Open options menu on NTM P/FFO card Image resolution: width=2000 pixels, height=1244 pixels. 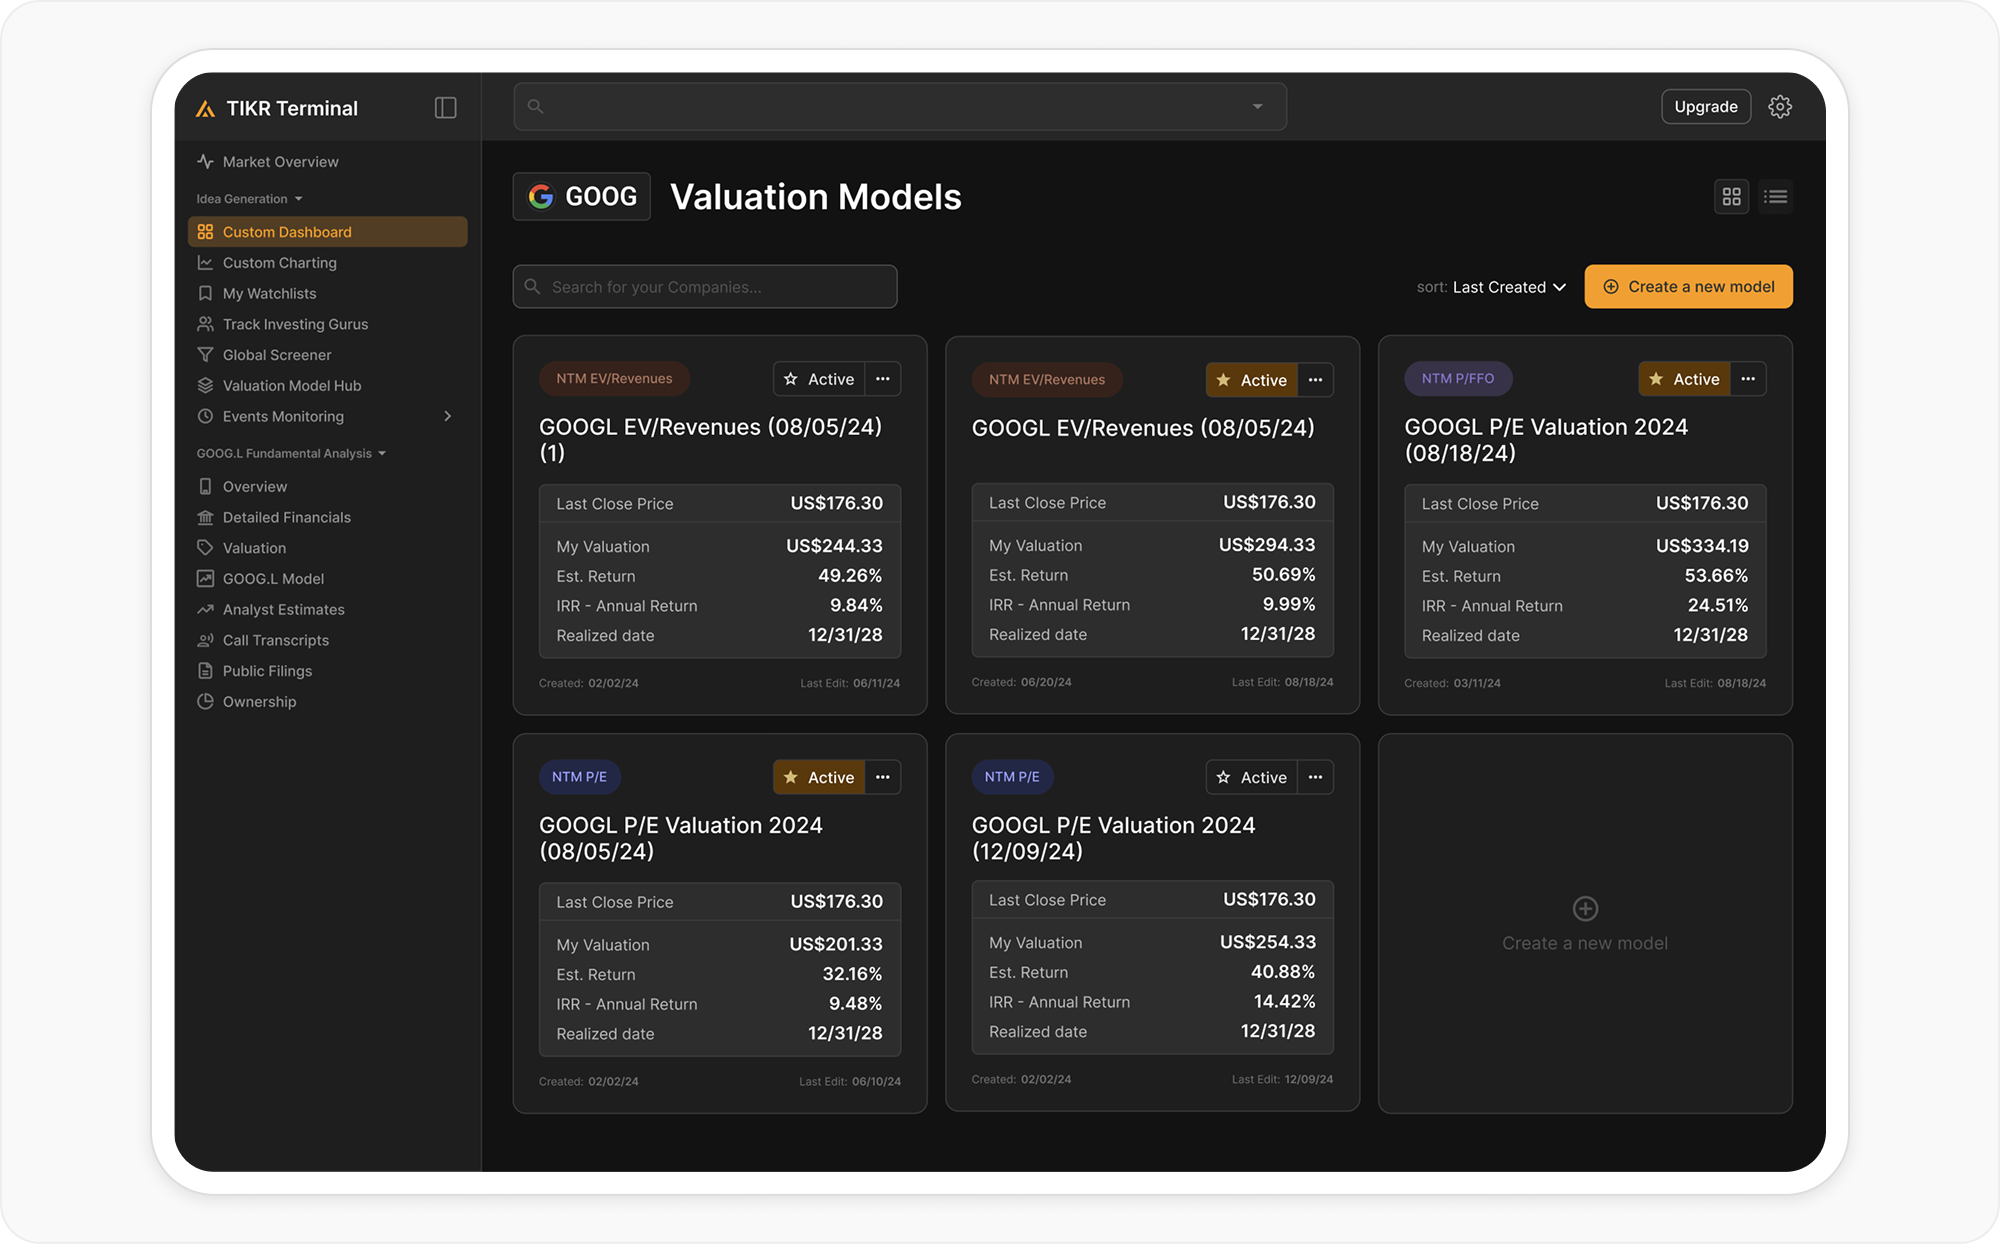(x=1748, y=379)
